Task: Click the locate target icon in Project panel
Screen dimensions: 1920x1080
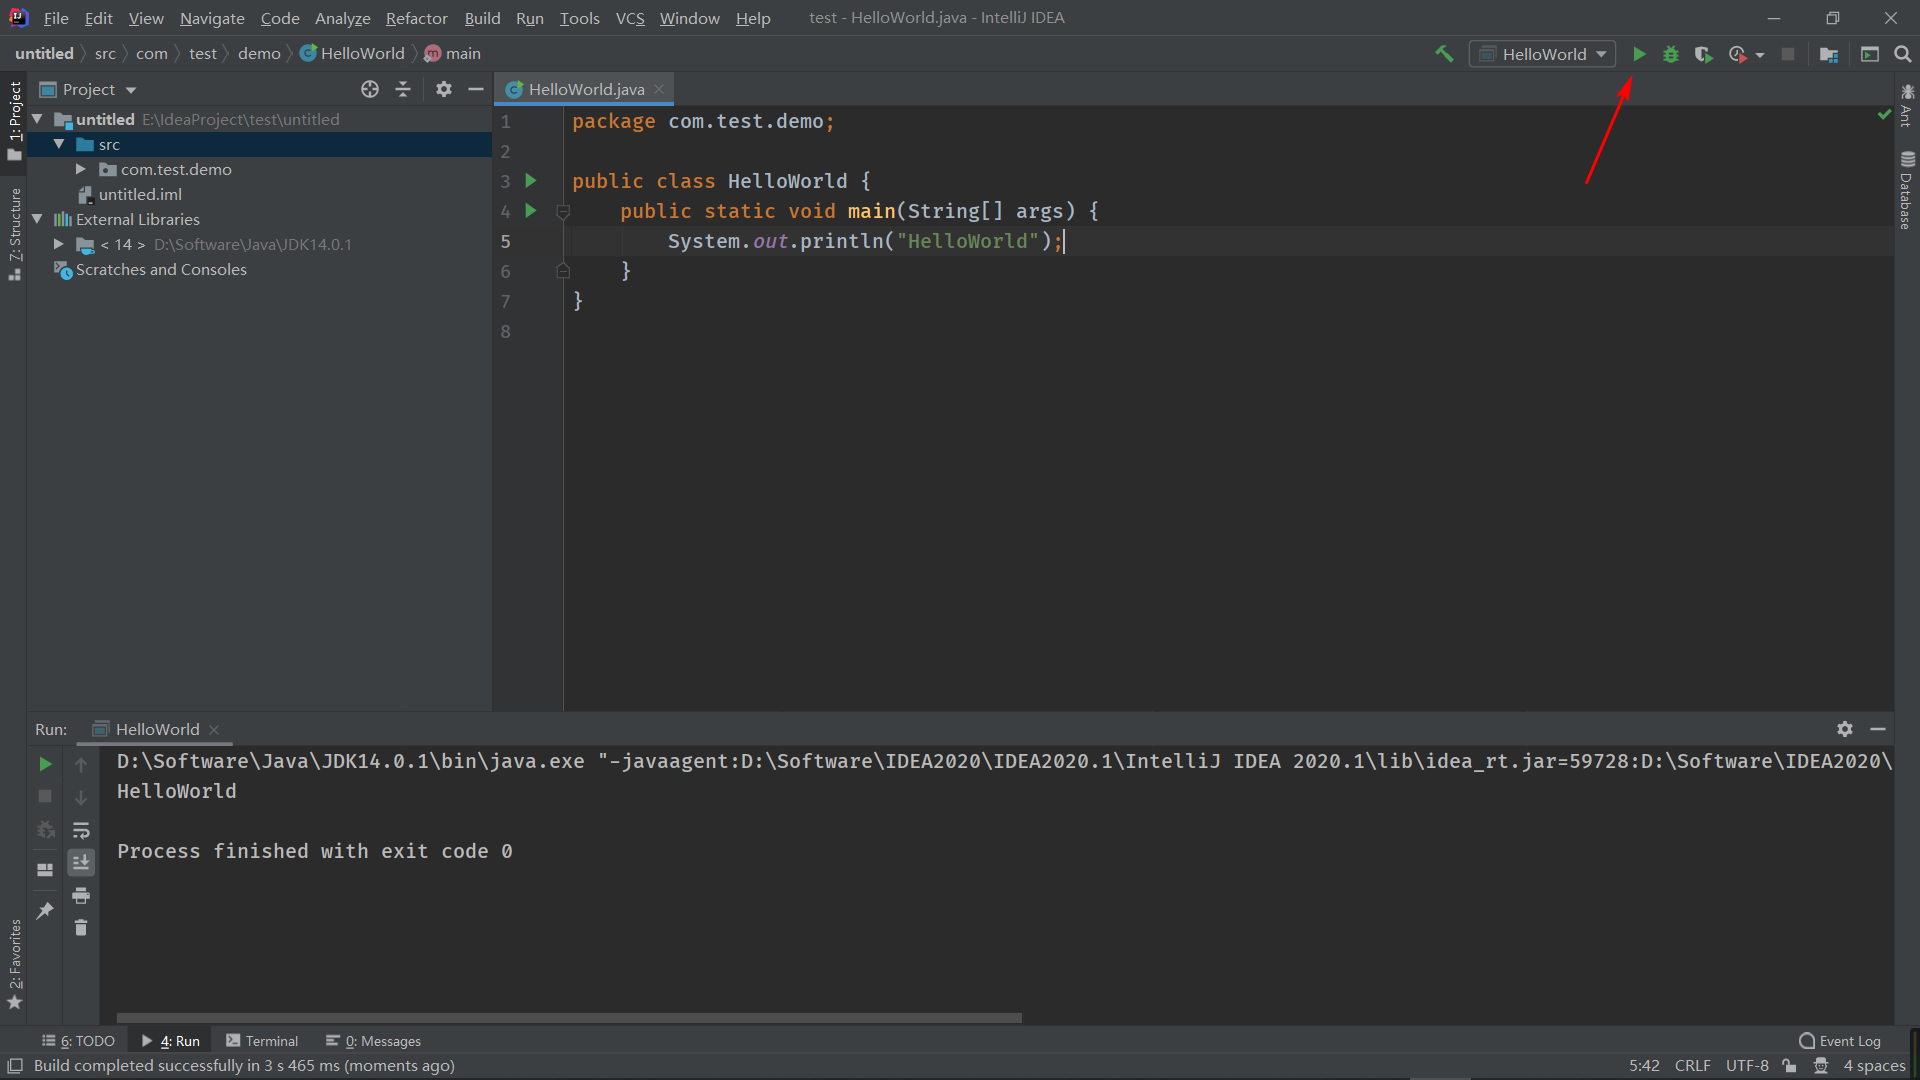Action: [x=370, y=89]
